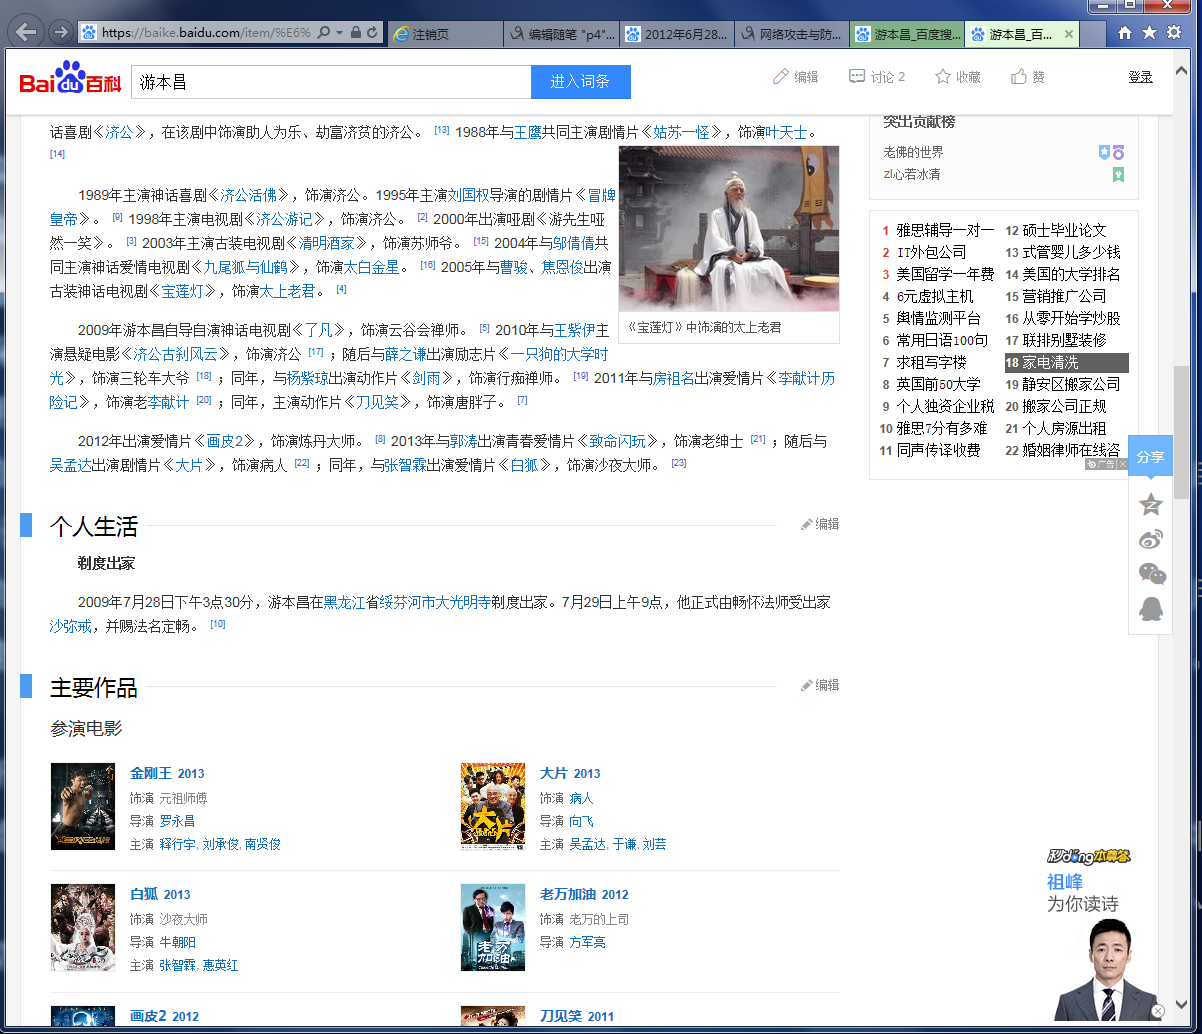The image size is (1202, 1034).
Task: Share to QQ penguin icon
Action: pos(1151,609)
